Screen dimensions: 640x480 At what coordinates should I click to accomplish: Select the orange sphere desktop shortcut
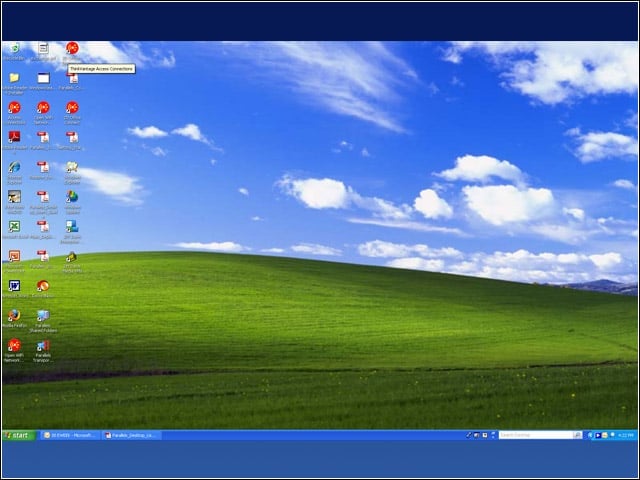pos(43,285)
